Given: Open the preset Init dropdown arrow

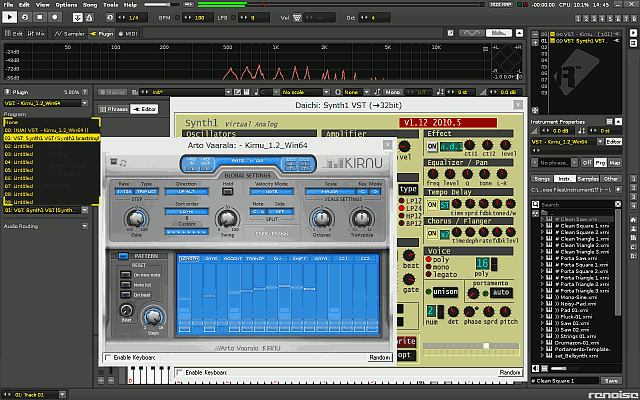Looking at the screenshot, I should (x=228, y=92).
